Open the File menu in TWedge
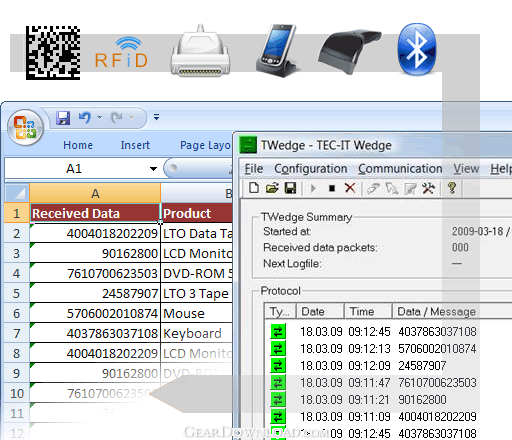Screen dimensions: 512x440 coord(254,169)
